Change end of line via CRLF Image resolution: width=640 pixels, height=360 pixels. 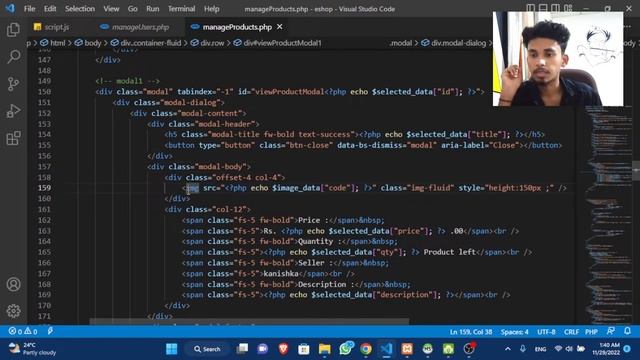point(571,332)
